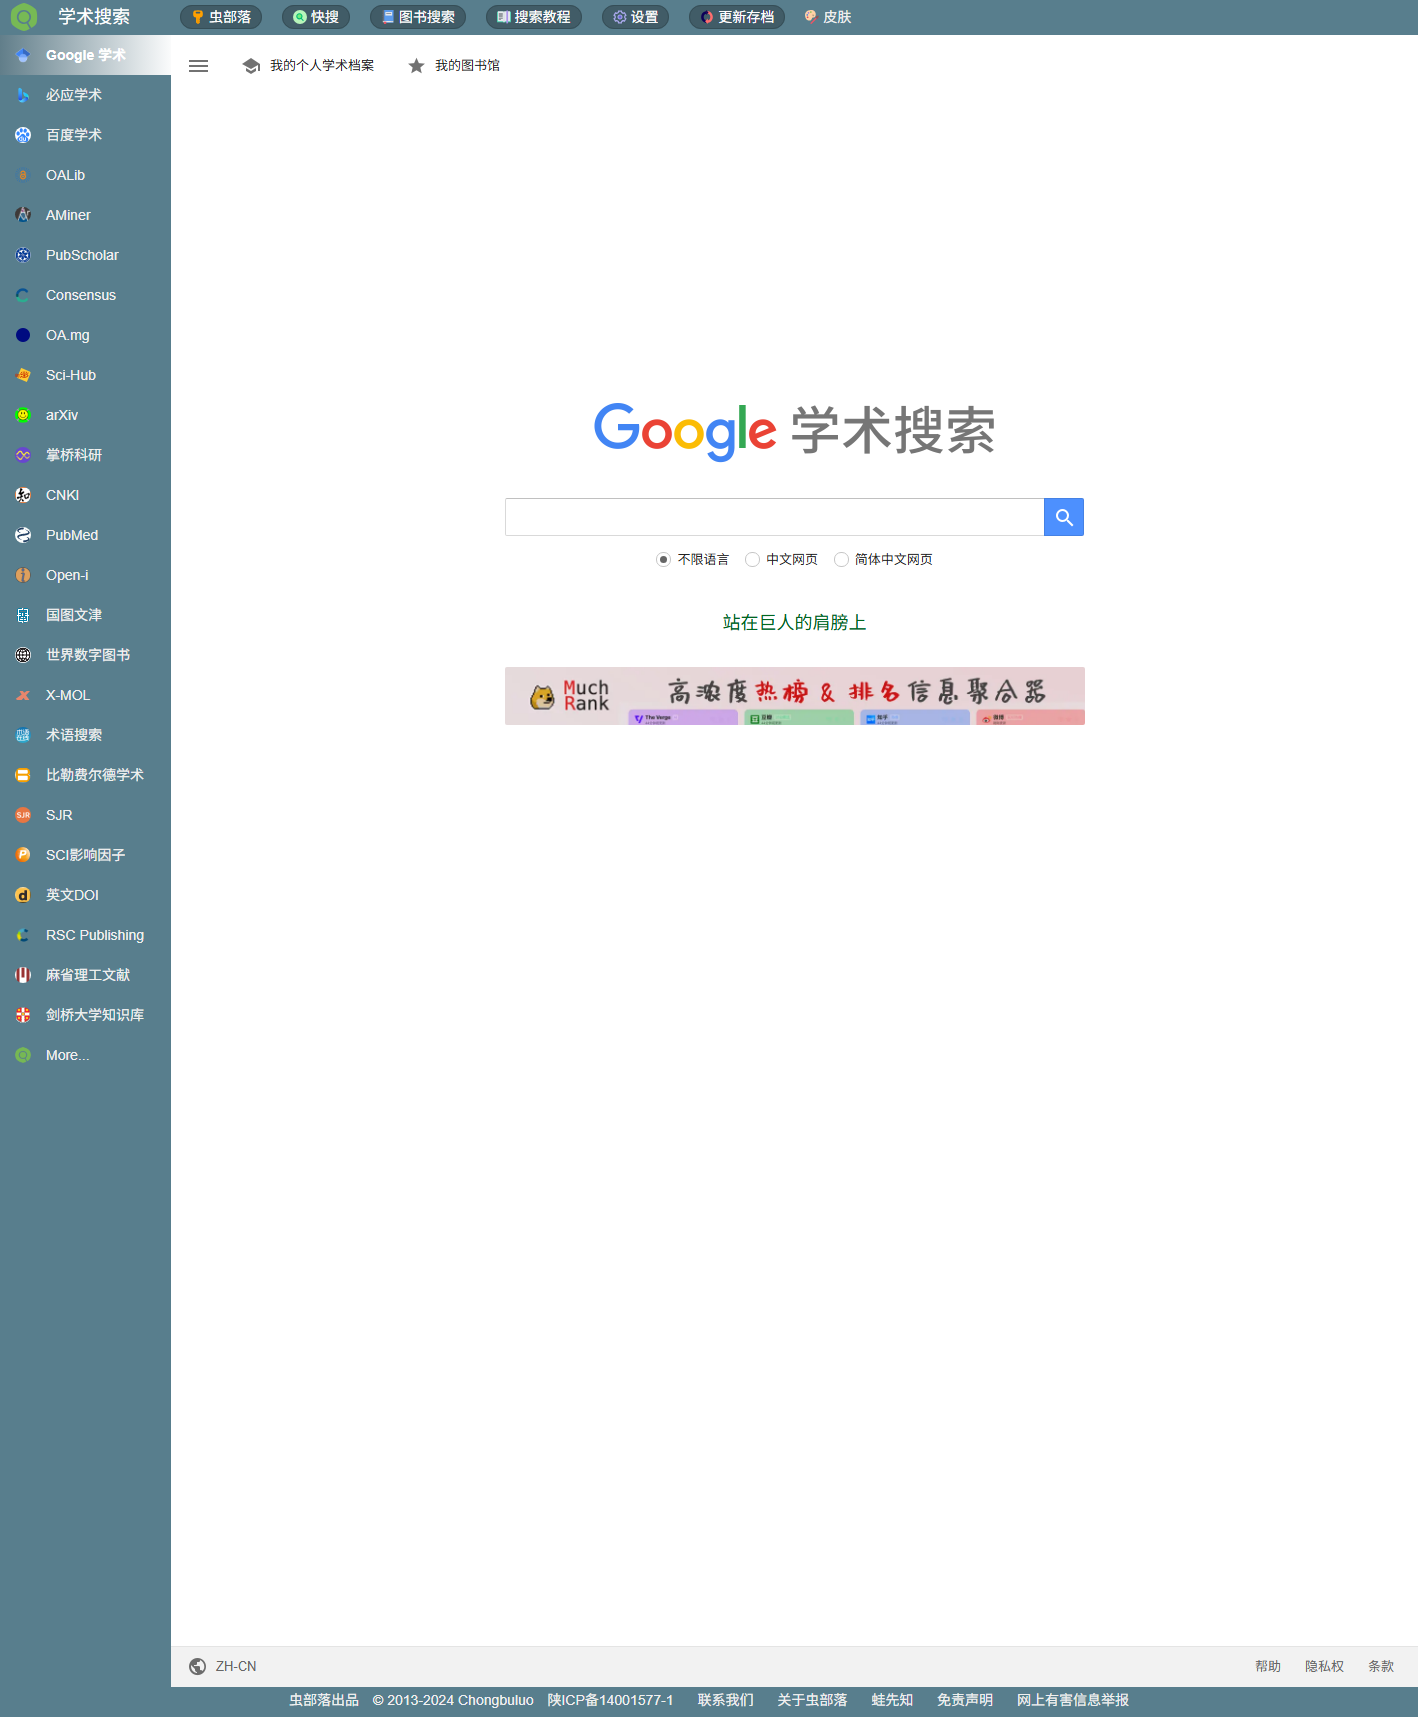Click the Open-i orange icon
The image size is (1418, 1717).
point(23,575)
